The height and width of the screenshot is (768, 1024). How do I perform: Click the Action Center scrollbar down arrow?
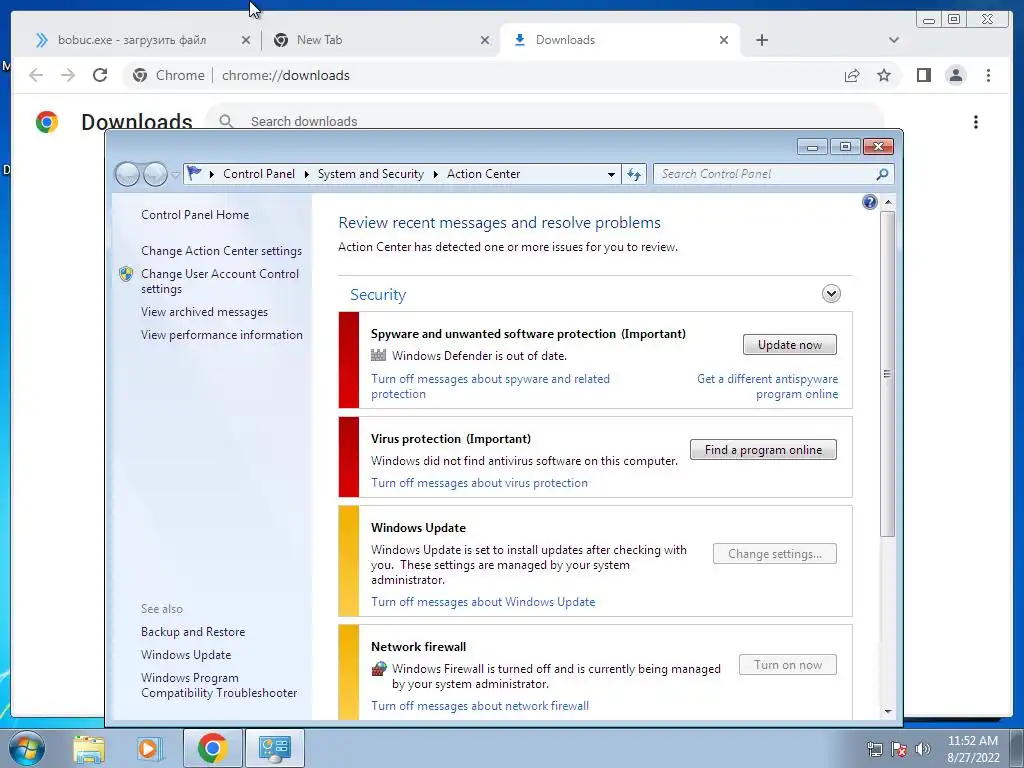[x=888, y=711]
